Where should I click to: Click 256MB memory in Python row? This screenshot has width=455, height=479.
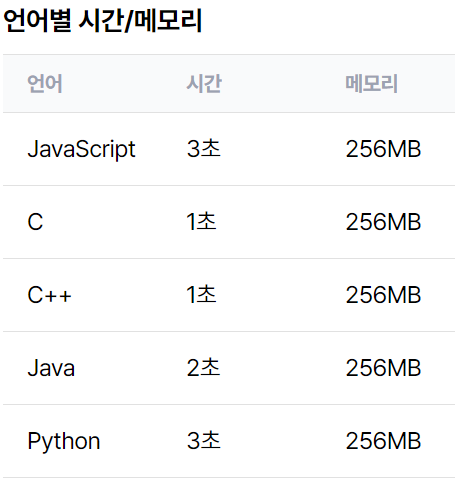click(x=383, y=441)
